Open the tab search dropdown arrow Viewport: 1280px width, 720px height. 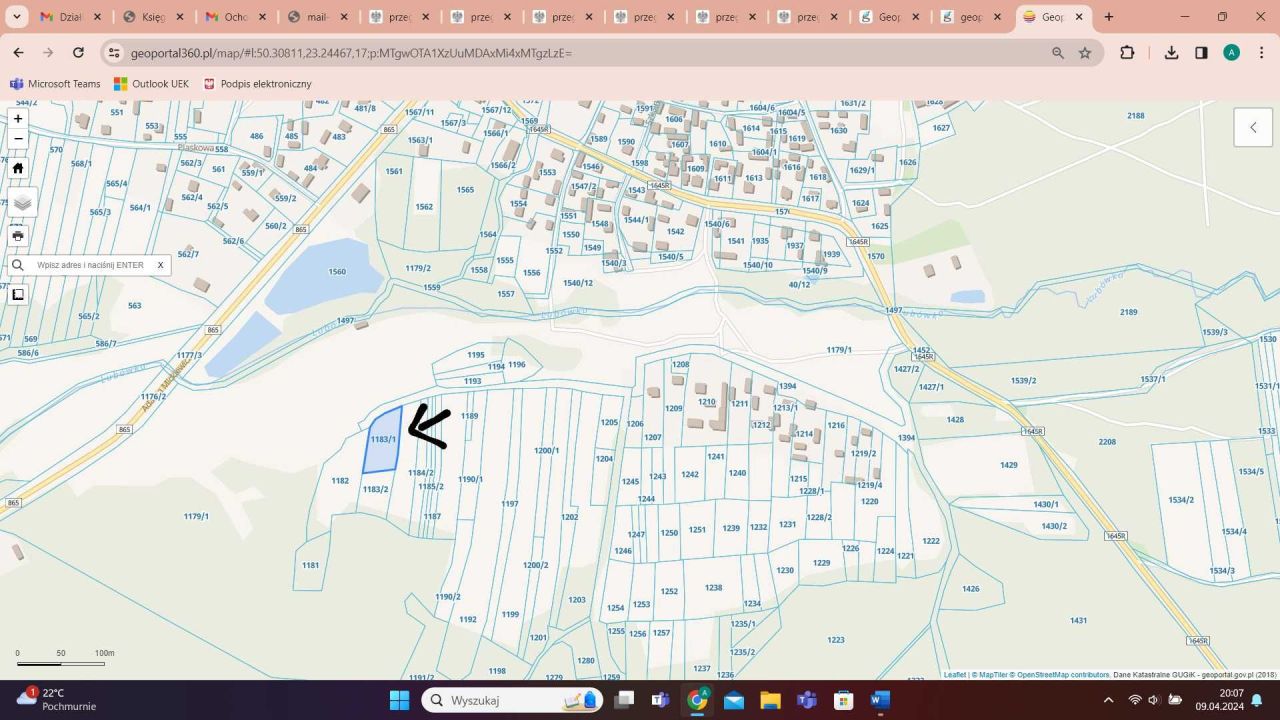coord(16,17)
